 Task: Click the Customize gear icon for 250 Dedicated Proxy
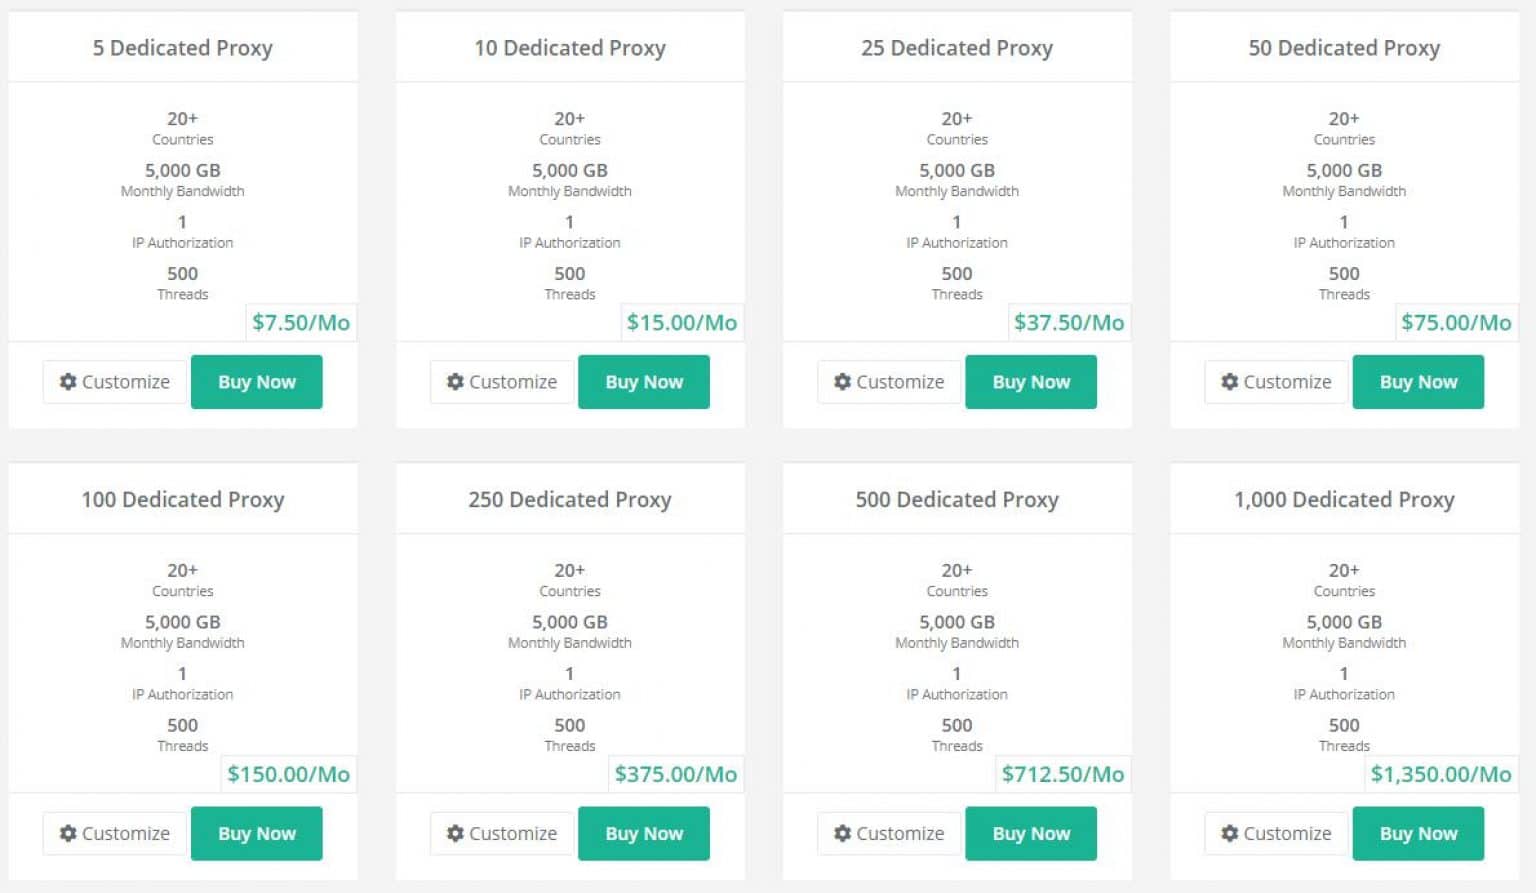[456, 833]
